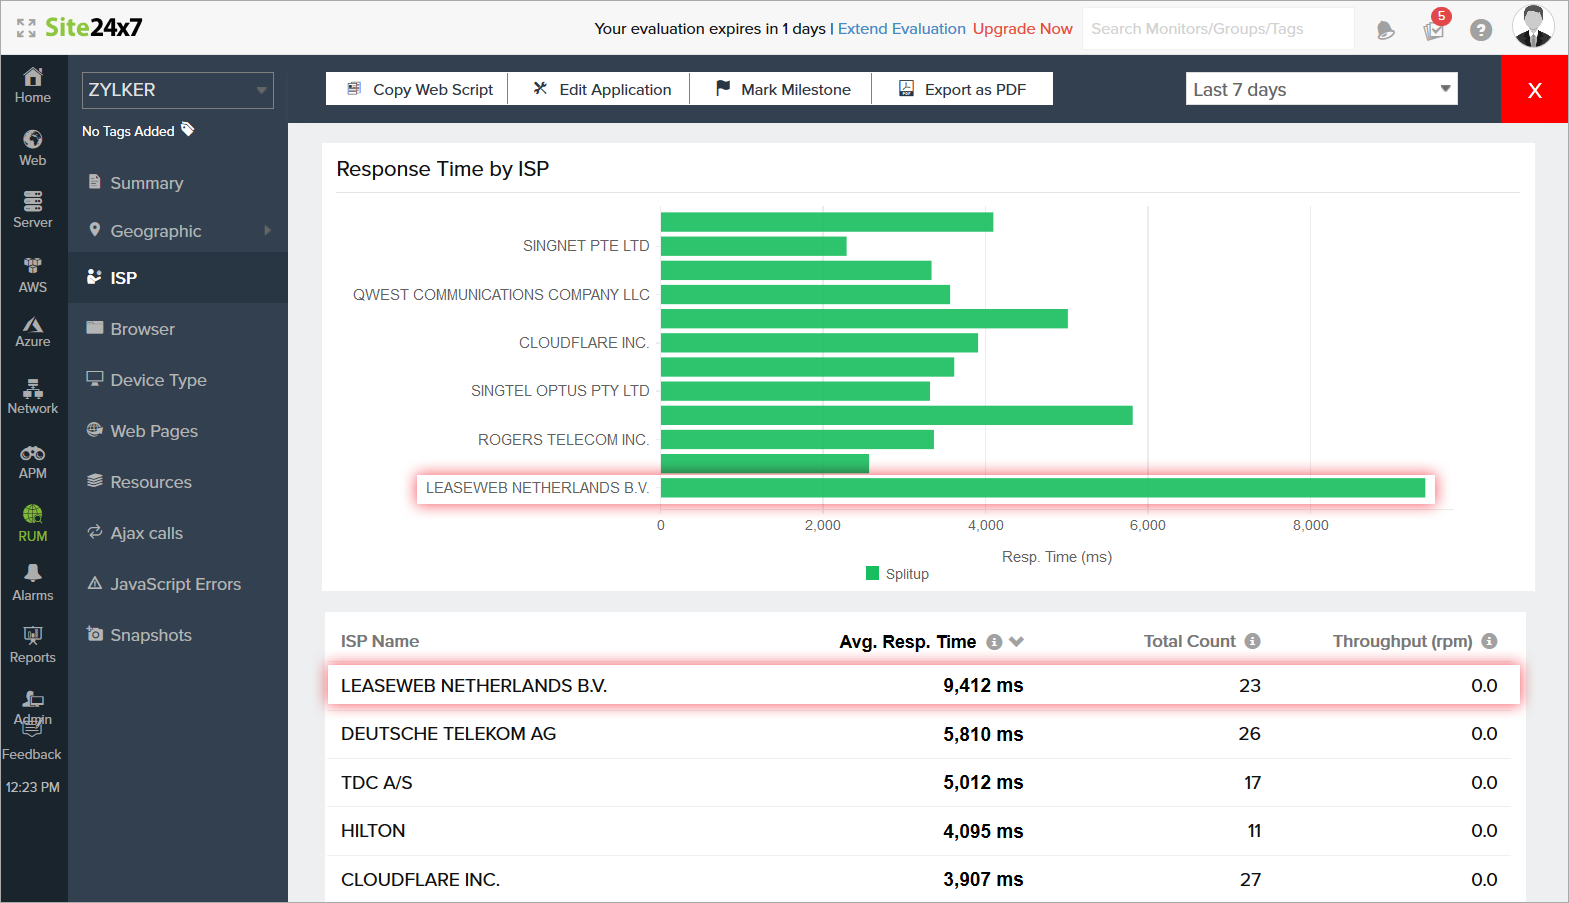The width and height of the screenshot is (1569, 903).
Task: Sort by Avg. Resp. Time chevron
Action: [x=1017, y=642]
